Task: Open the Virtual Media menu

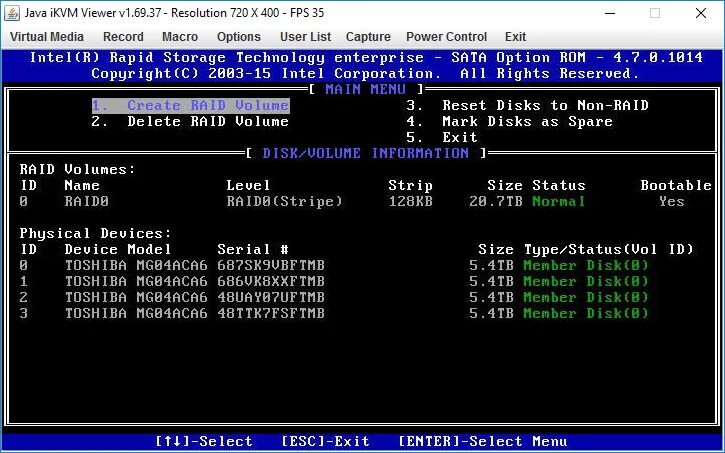Action: pyautogui.click(x=47, y=37)
